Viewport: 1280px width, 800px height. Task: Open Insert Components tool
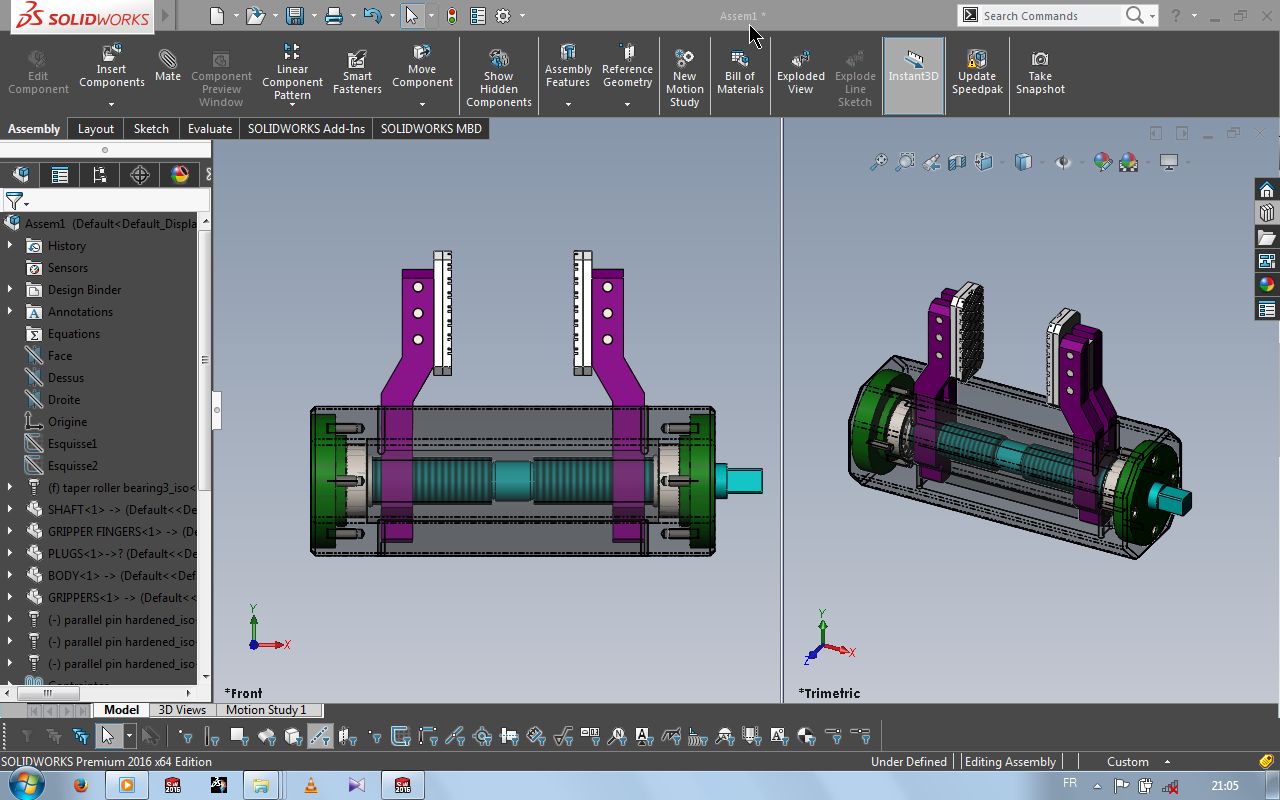coord(111,68)
